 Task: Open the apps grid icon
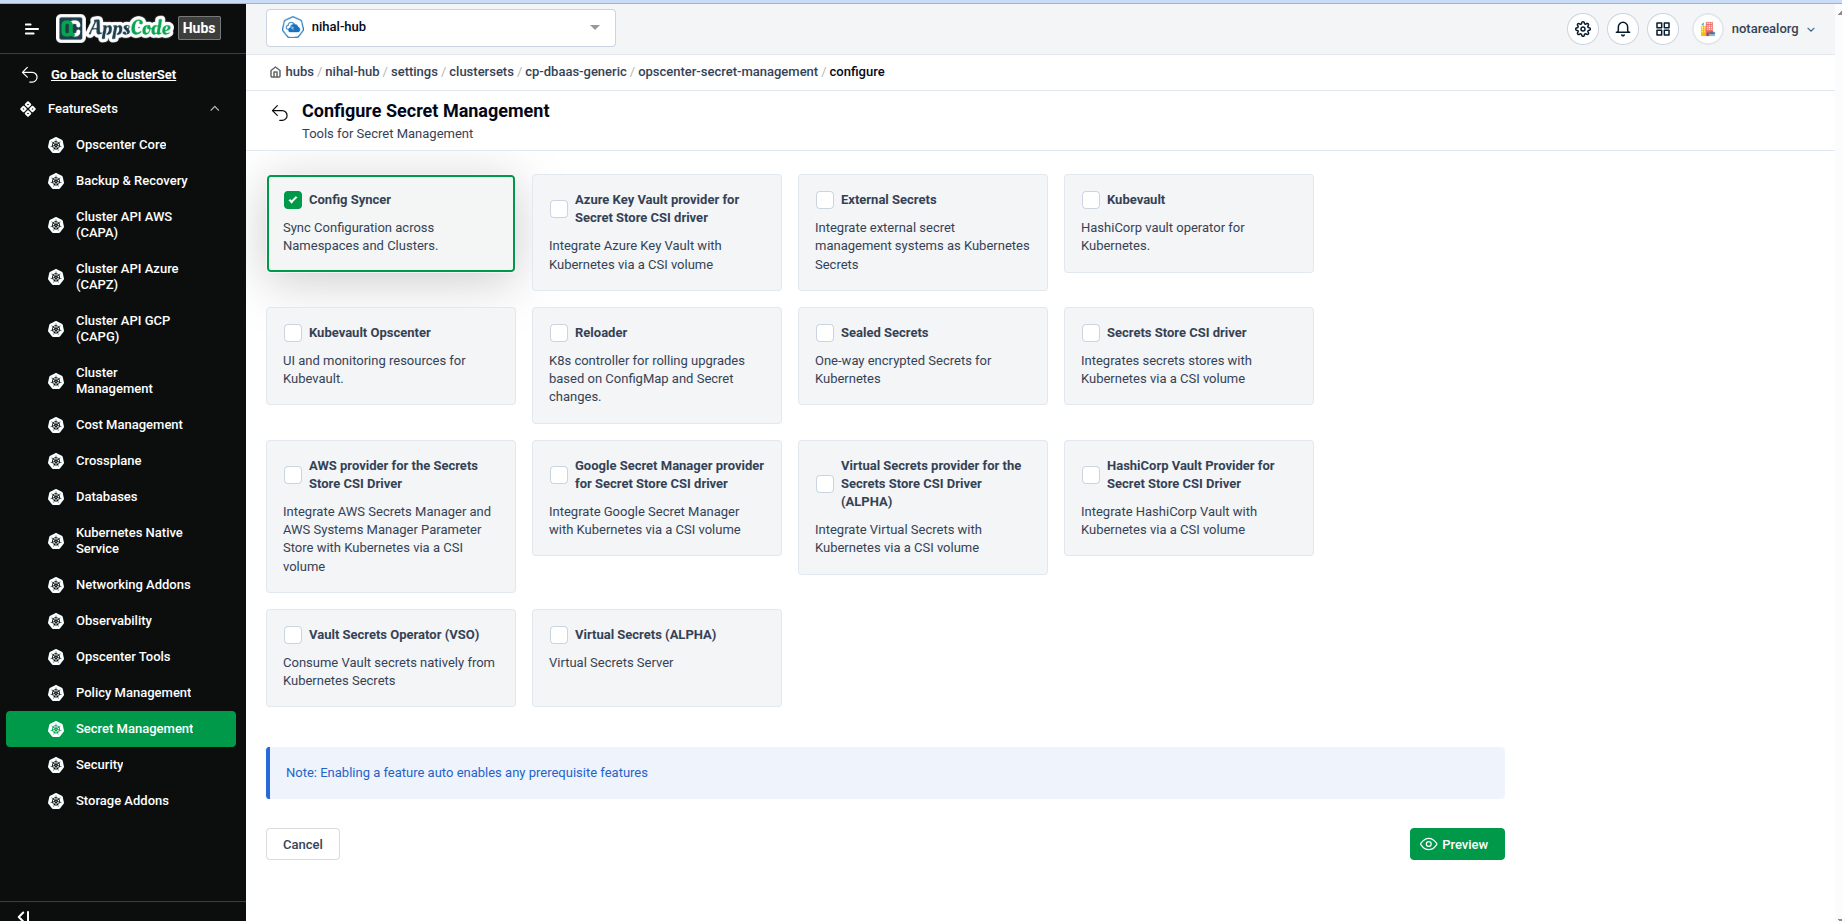pos(1663,29)
